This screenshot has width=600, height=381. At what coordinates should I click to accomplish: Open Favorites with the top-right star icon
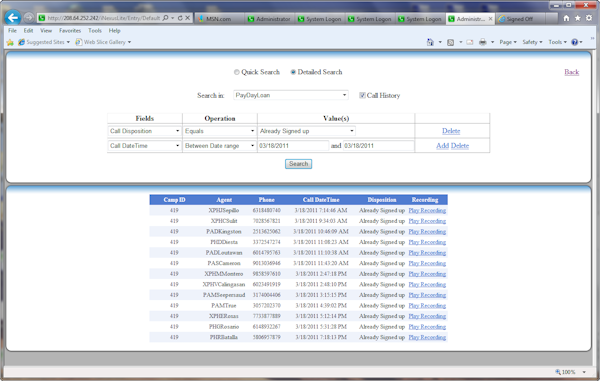click(577, 18)
